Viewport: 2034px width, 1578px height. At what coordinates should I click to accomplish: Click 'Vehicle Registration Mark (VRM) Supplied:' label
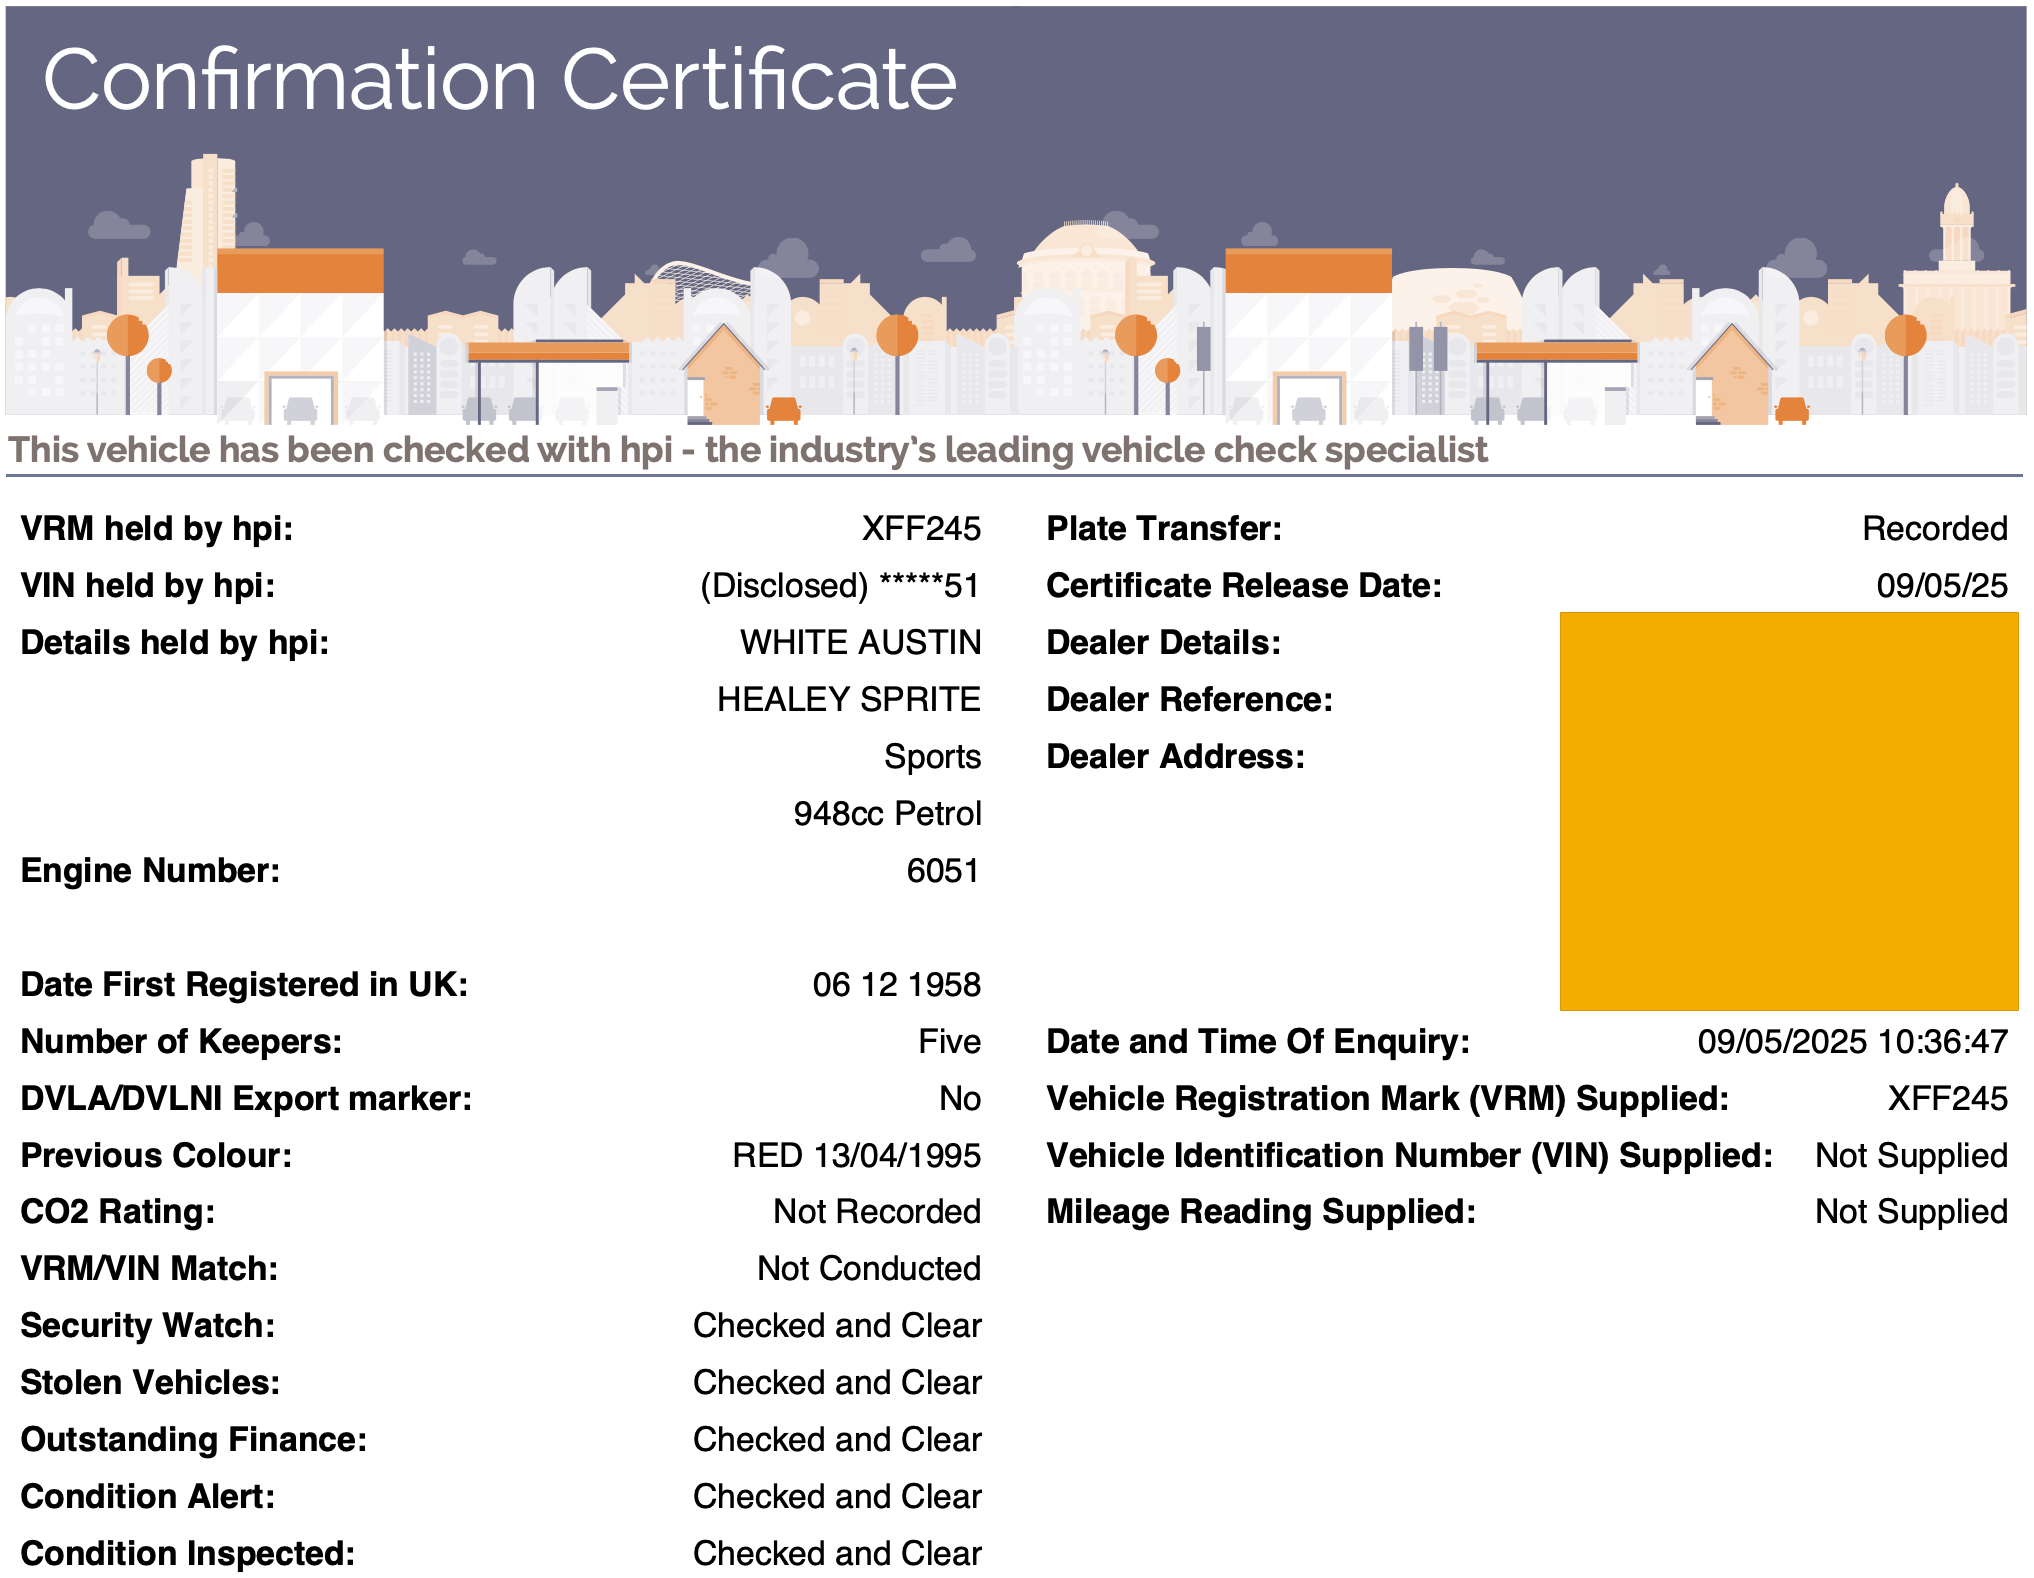(x=1387, y=1098)
